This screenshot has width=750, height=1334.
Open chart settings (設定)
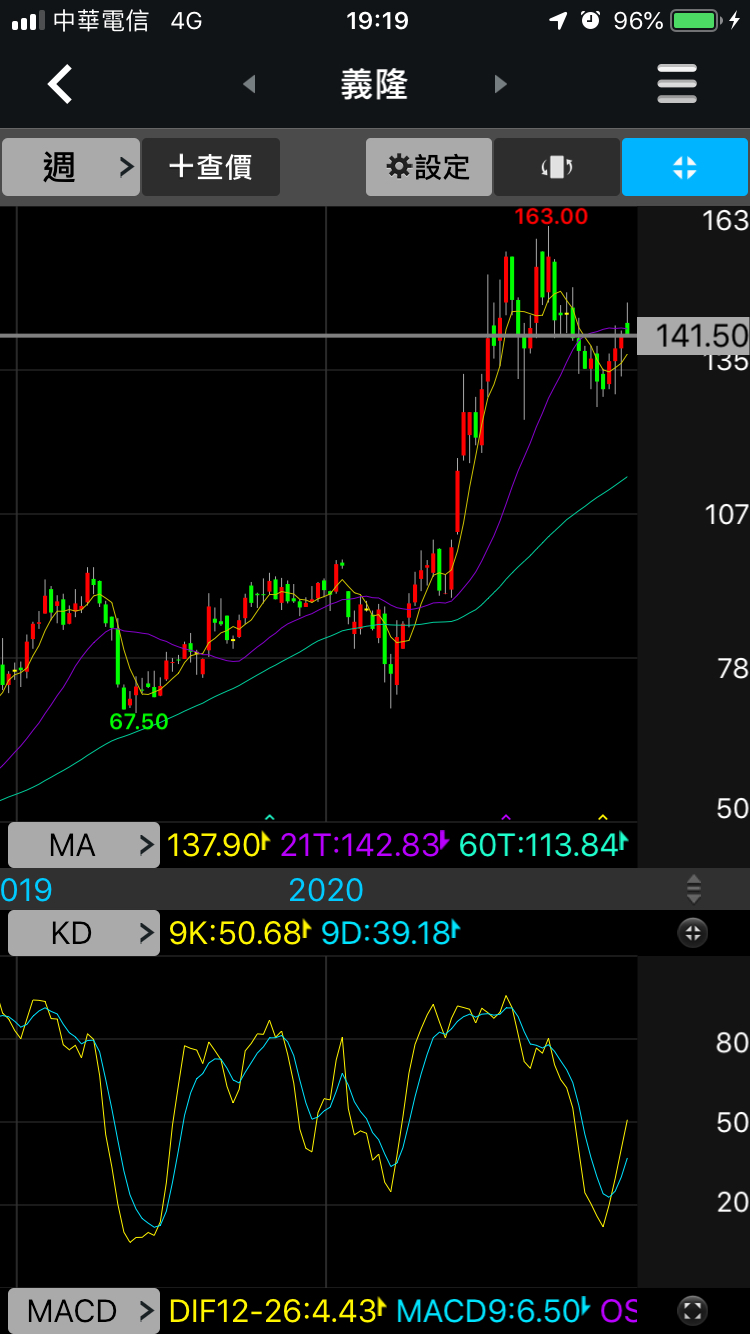click(429, 167)
